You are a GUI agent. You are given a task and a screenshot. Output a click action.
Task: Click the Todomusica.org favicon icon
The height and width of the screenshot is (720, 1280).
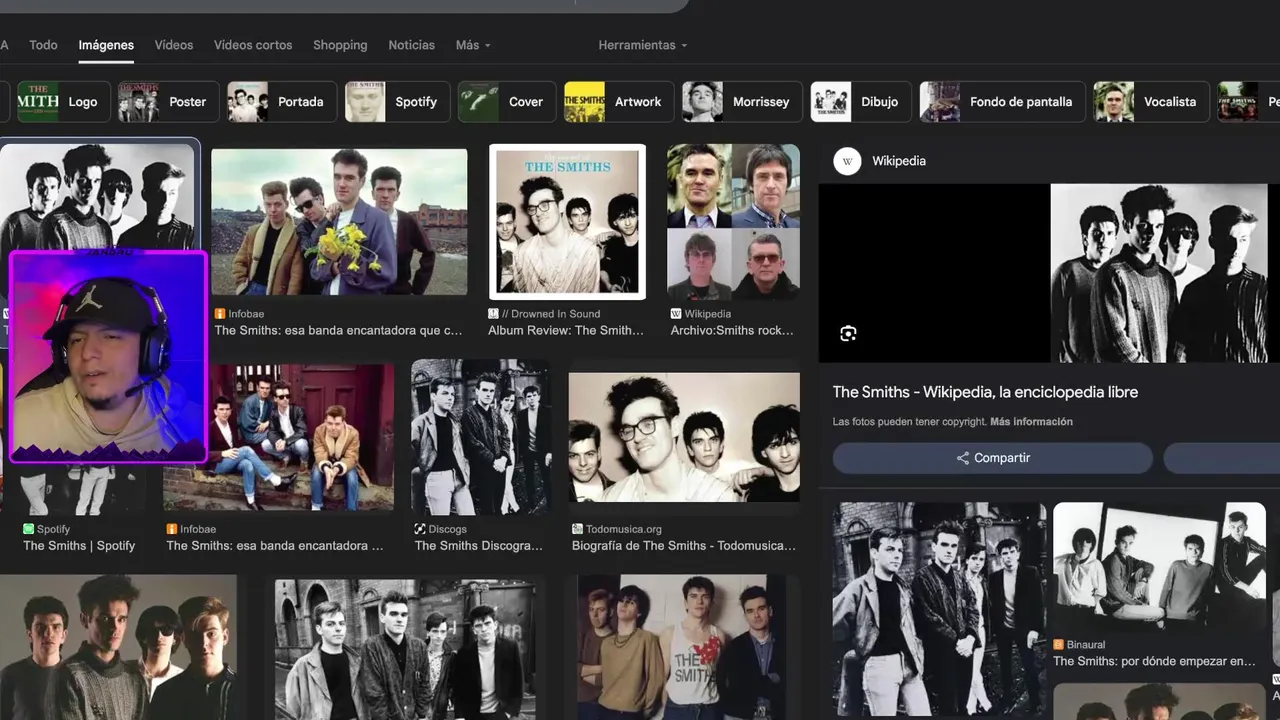(x=577, y=529)
